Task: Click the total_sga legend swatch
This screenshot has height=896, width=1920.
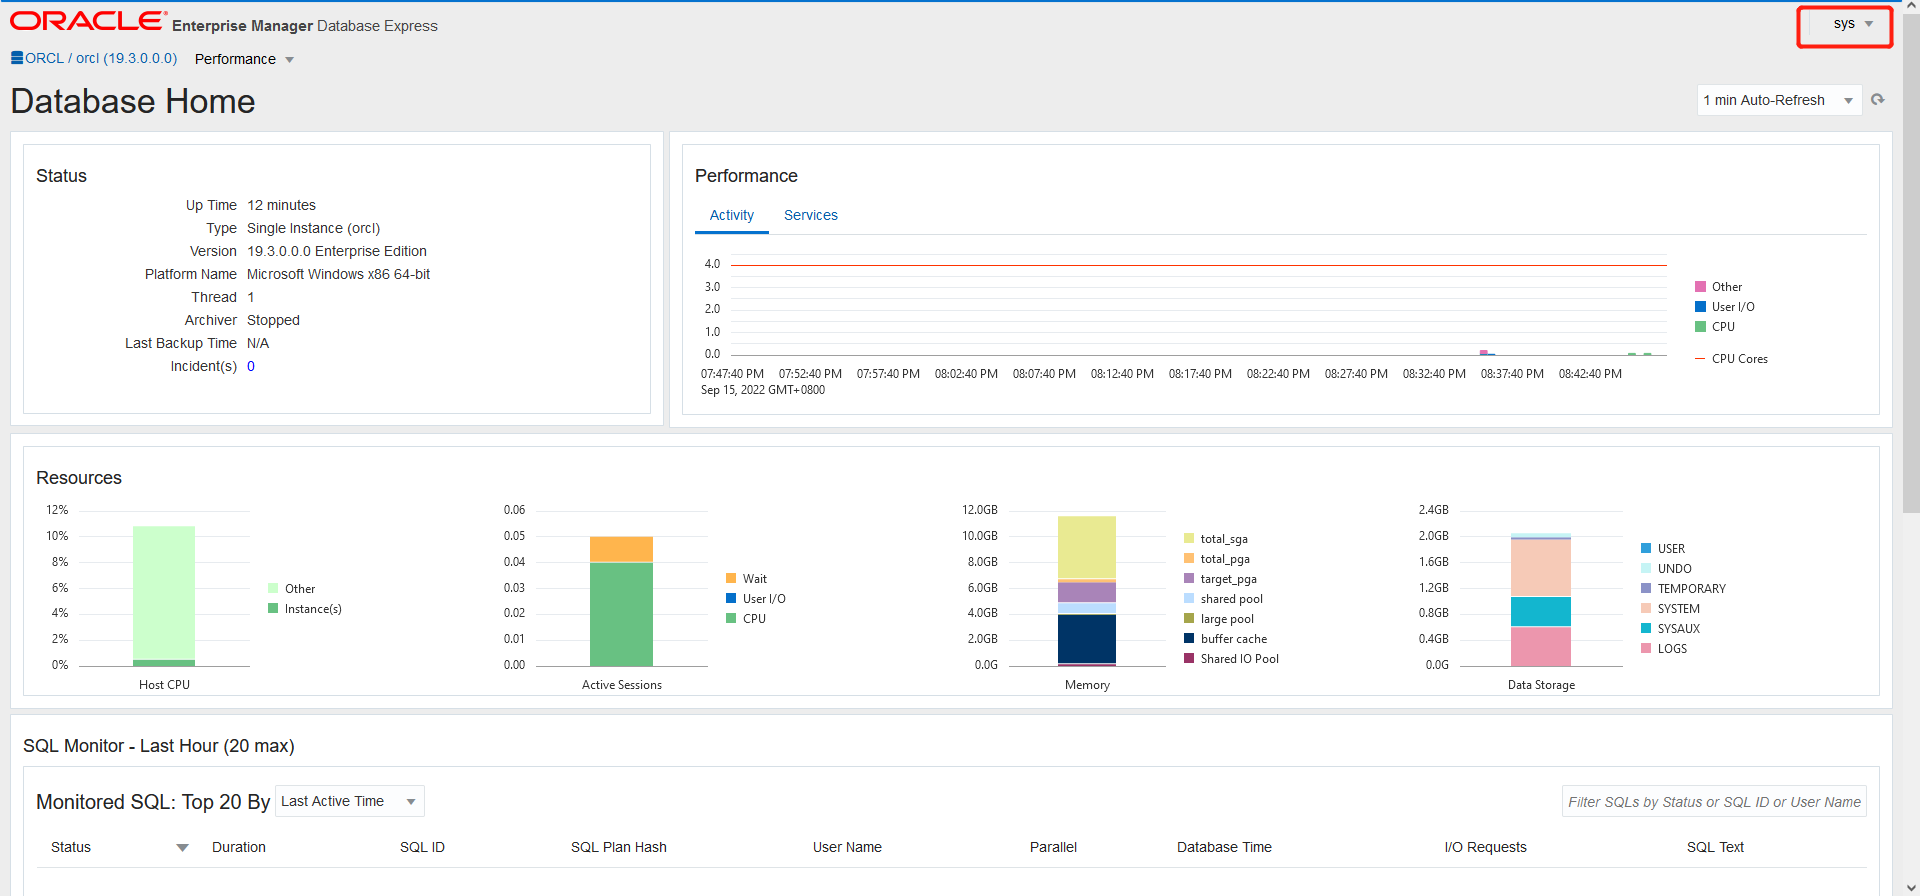Action: 1189,539
